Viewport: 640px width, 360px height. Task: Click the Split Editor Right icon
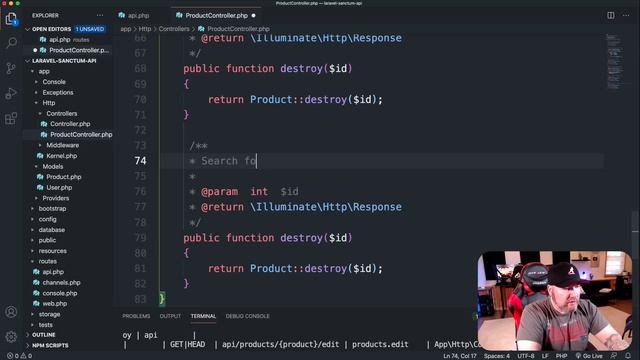pos(611,16)
